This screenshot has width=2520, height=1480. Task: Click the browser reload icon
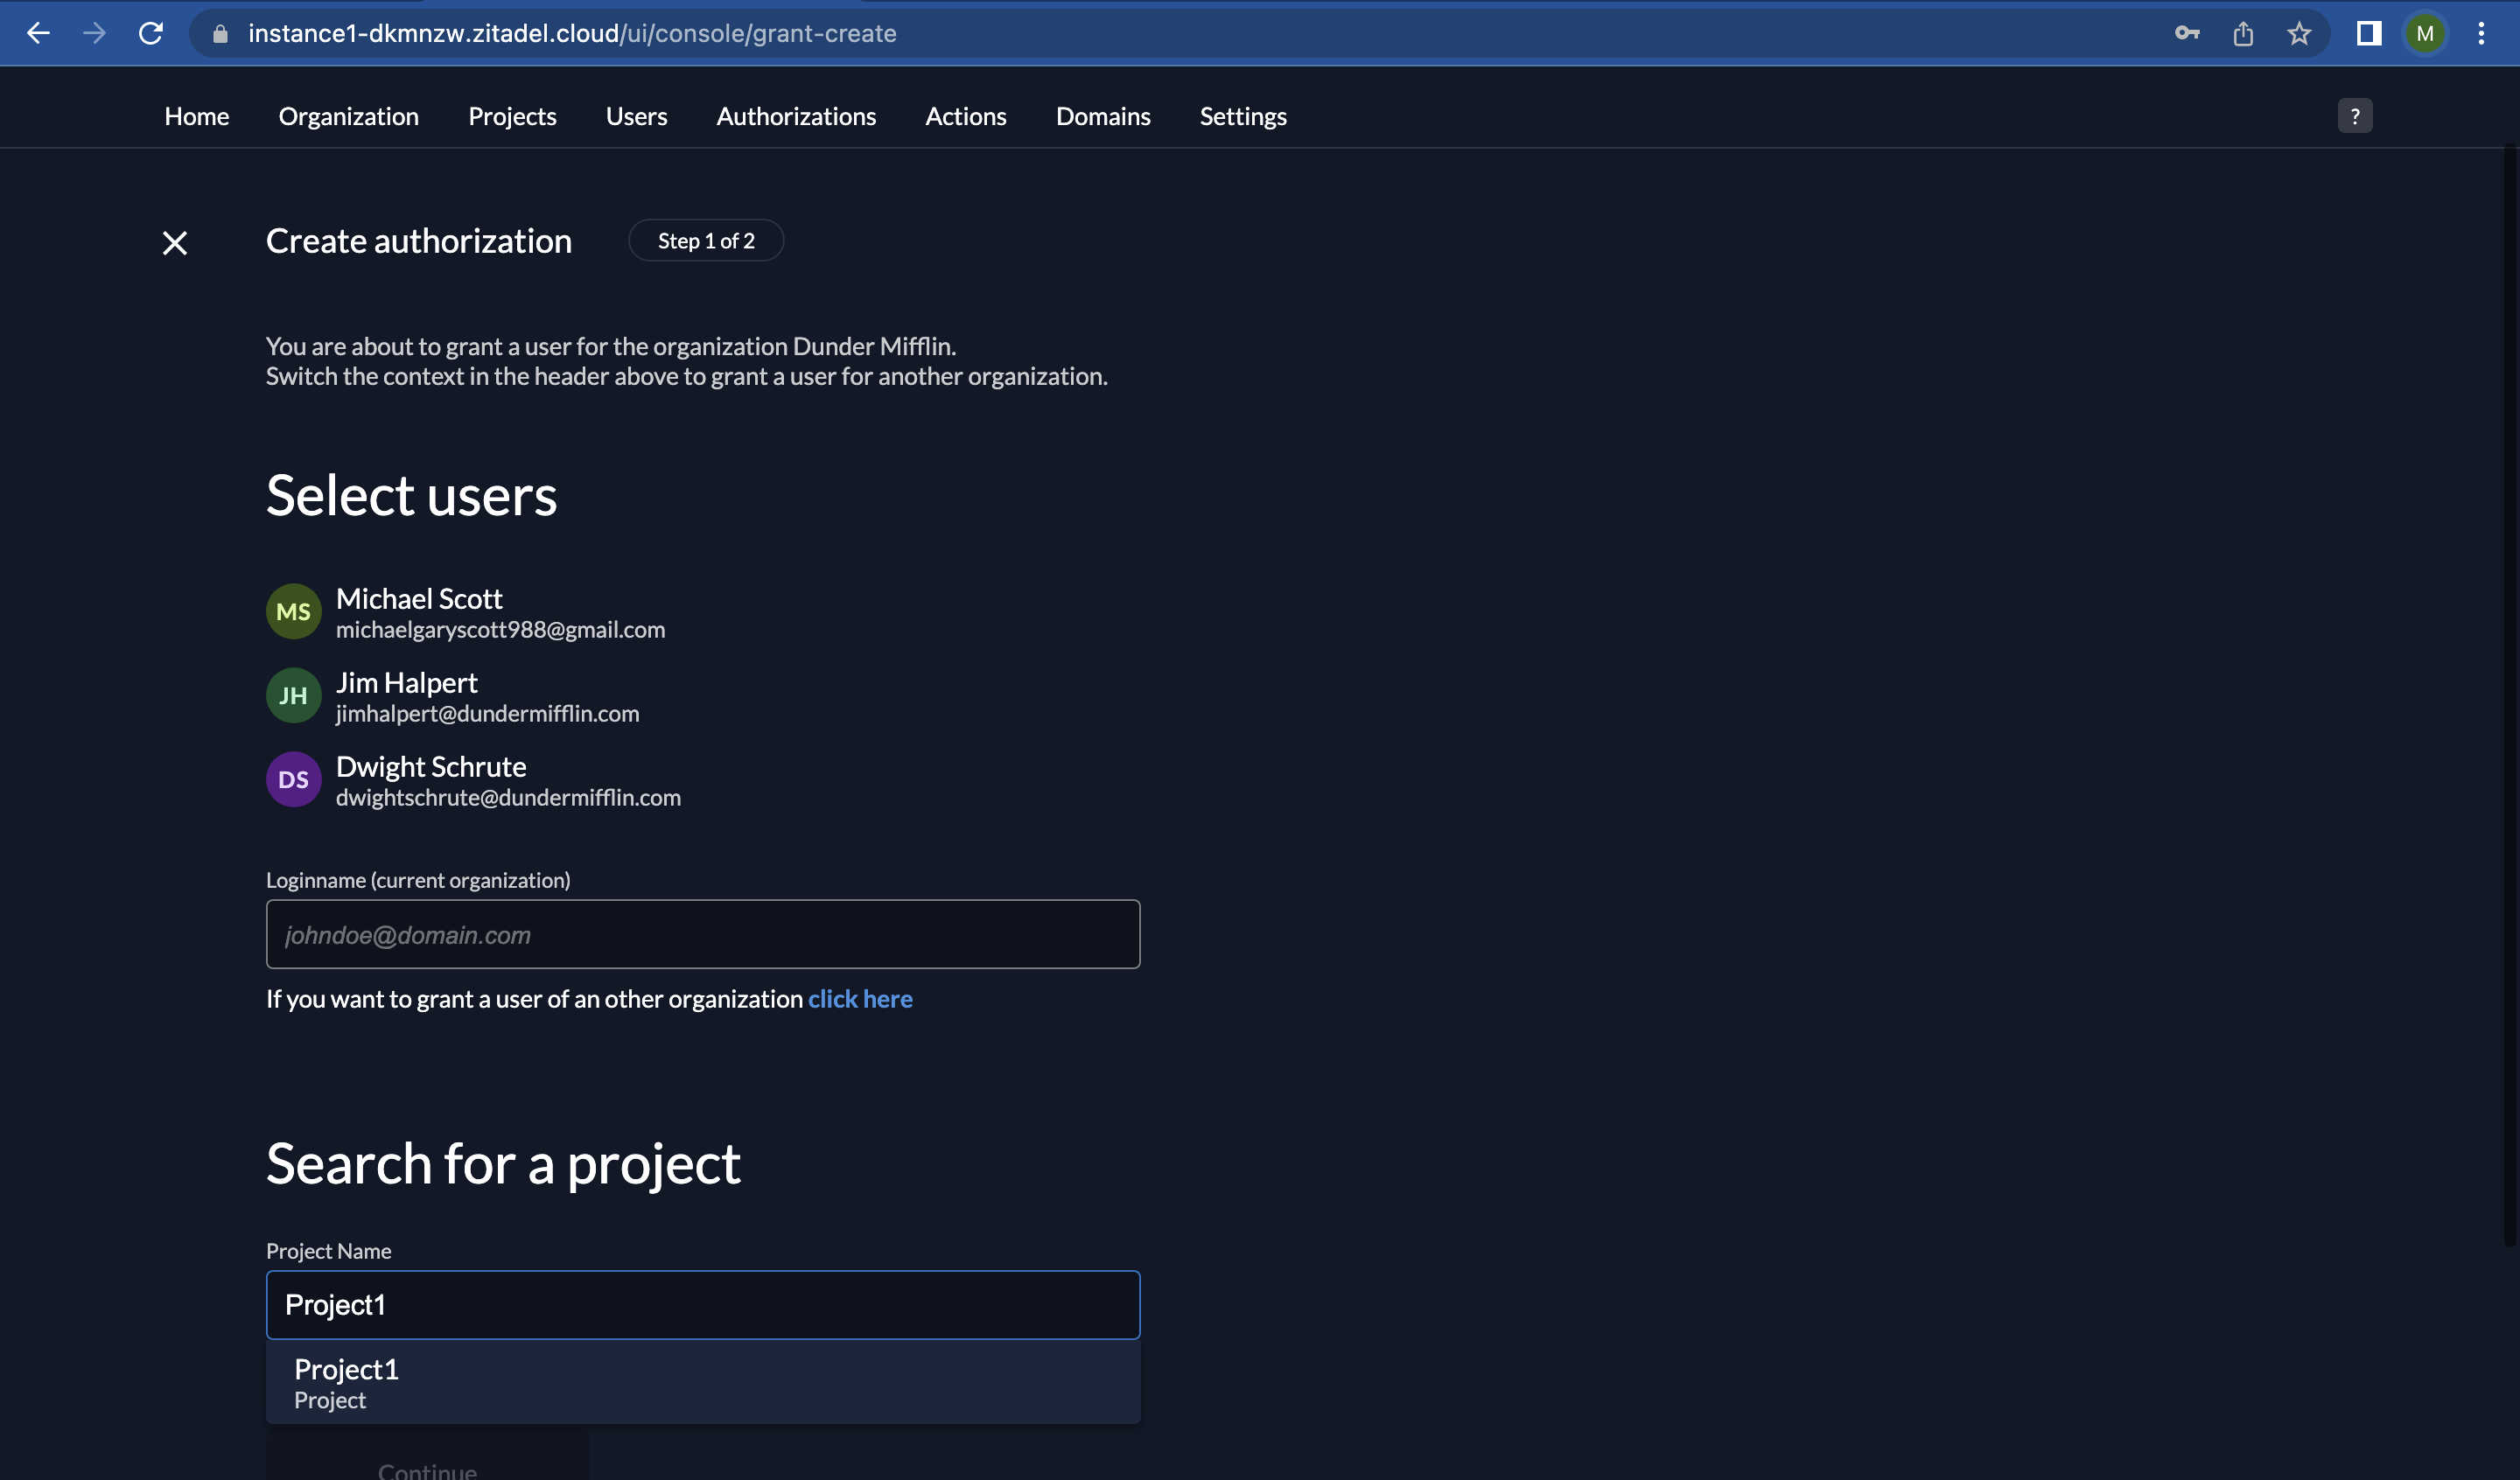click(x=151, y=33)
